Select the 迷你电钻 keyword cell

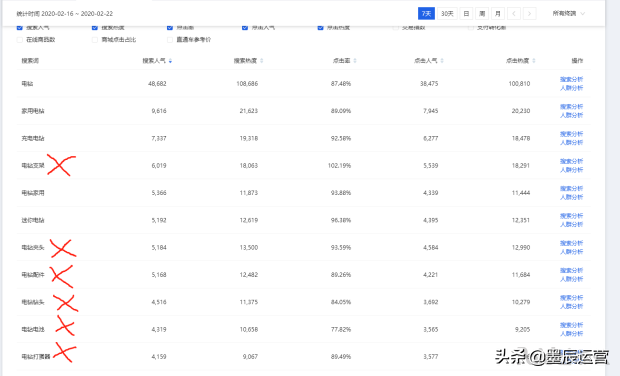pos(33,220)
